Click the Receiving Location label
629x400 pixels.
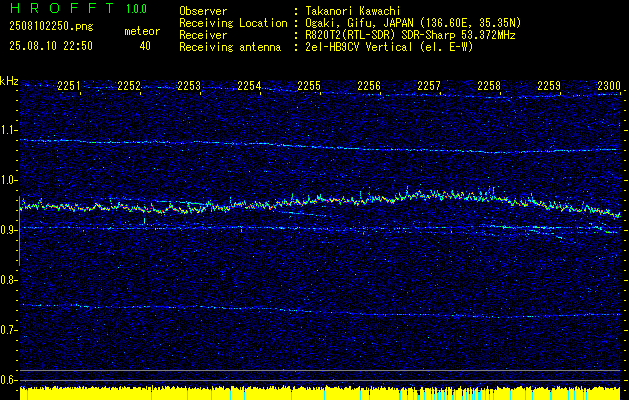point(233,23)
